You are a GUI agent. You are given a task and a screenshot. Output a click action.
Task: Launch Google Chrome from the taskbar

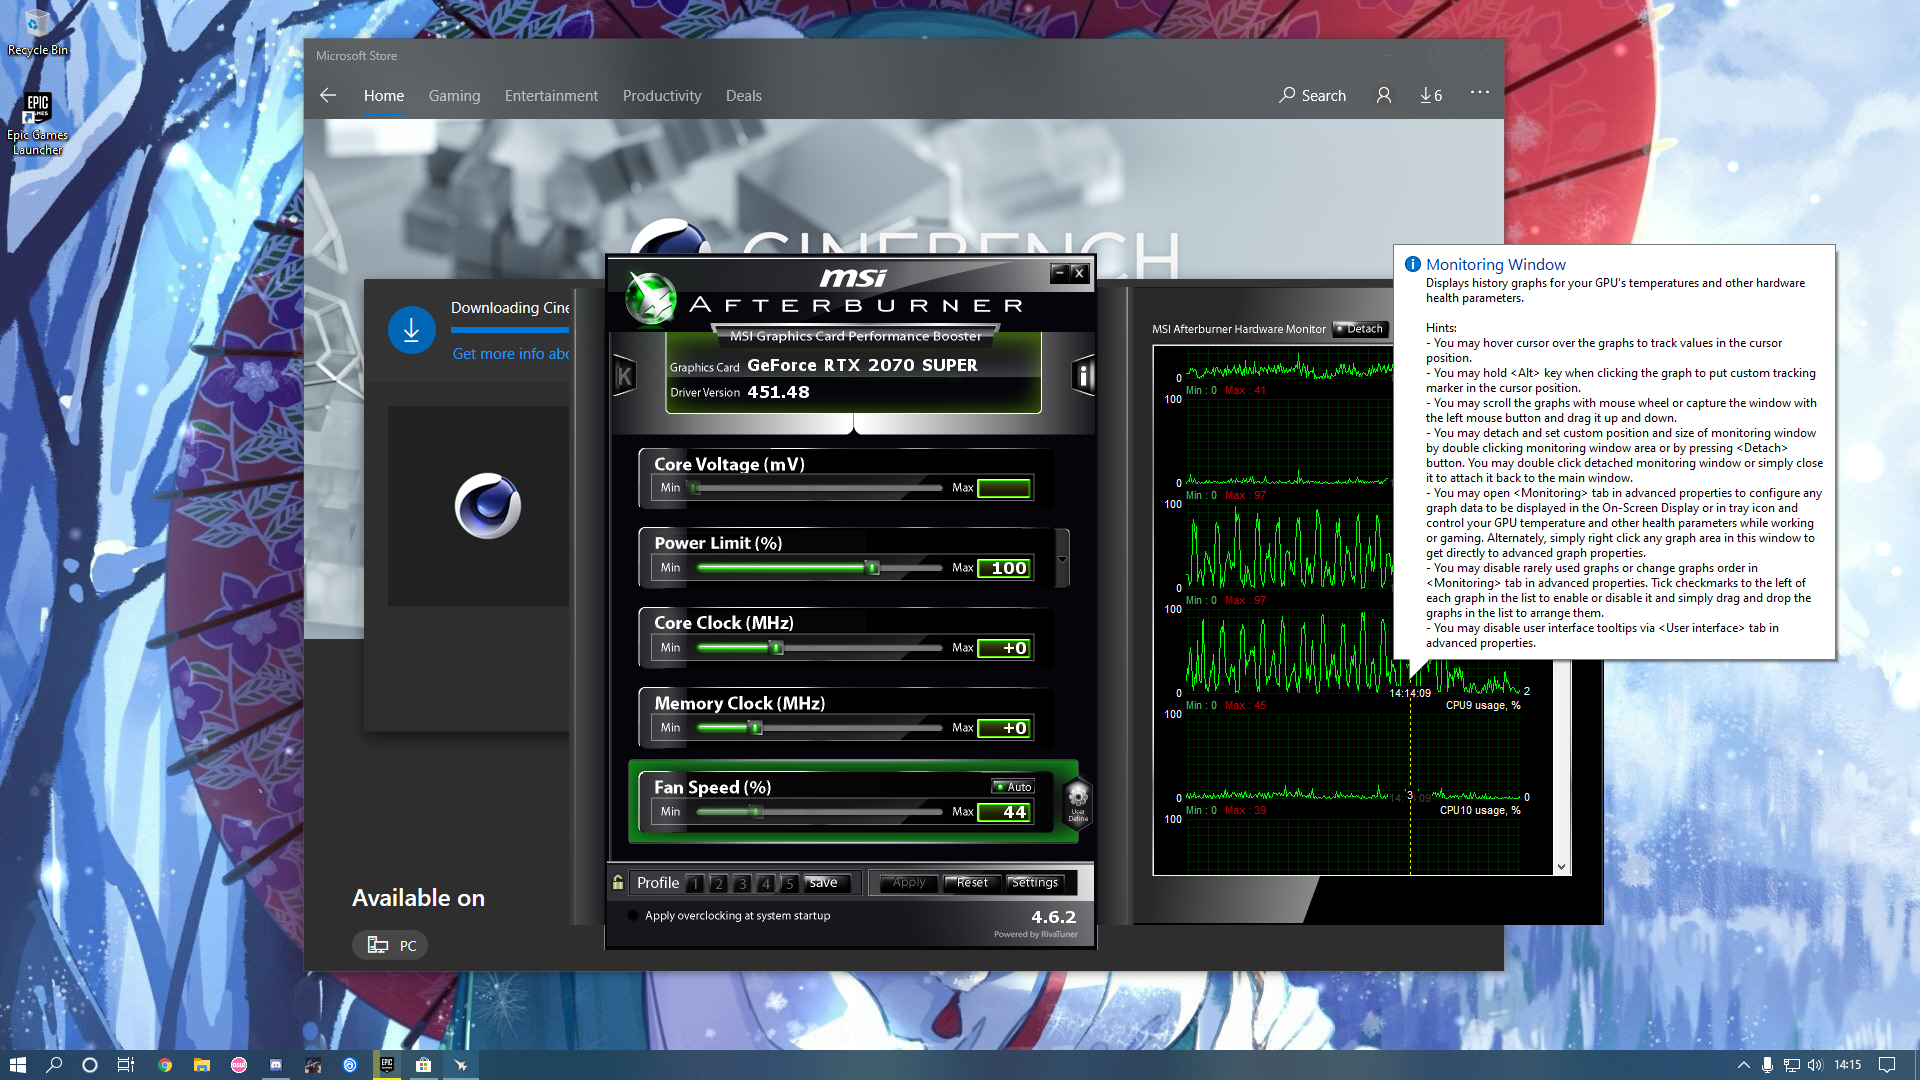click(x=165, y=1065)
